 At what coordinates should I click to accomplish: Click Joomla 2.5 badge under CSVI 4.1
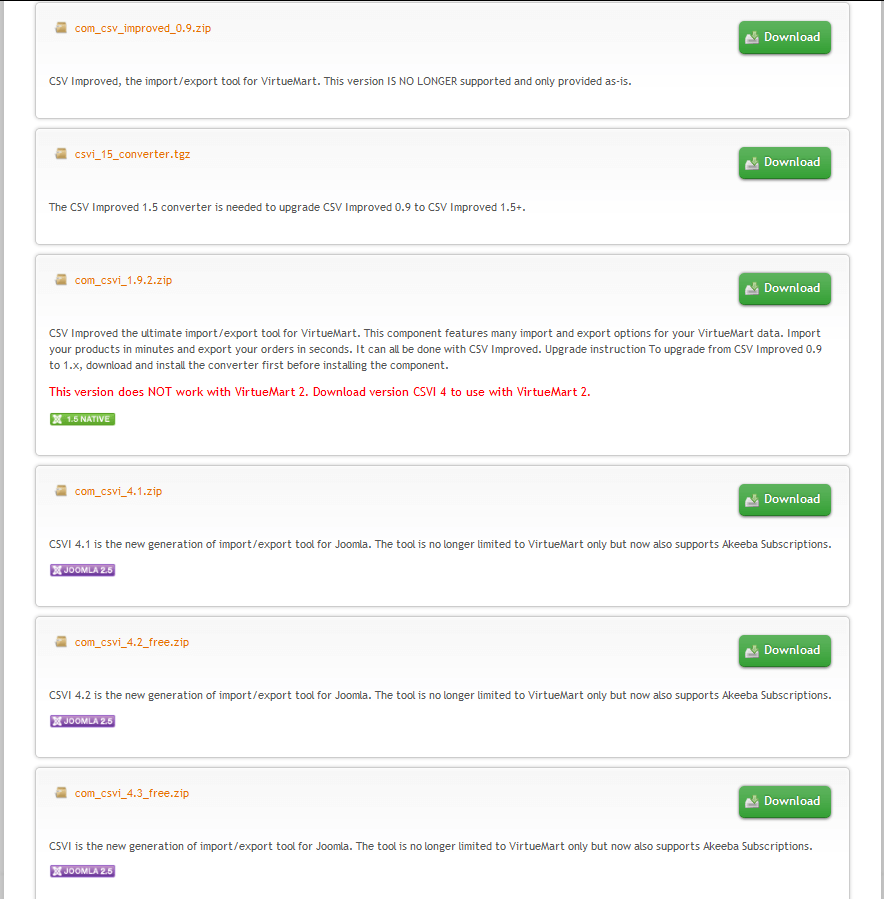click(83, 570)
